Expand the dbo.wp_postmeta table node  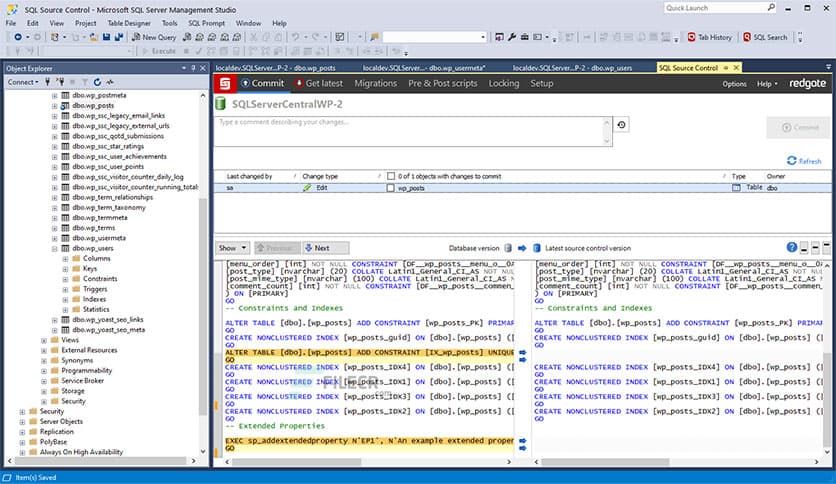coord(54,95)
